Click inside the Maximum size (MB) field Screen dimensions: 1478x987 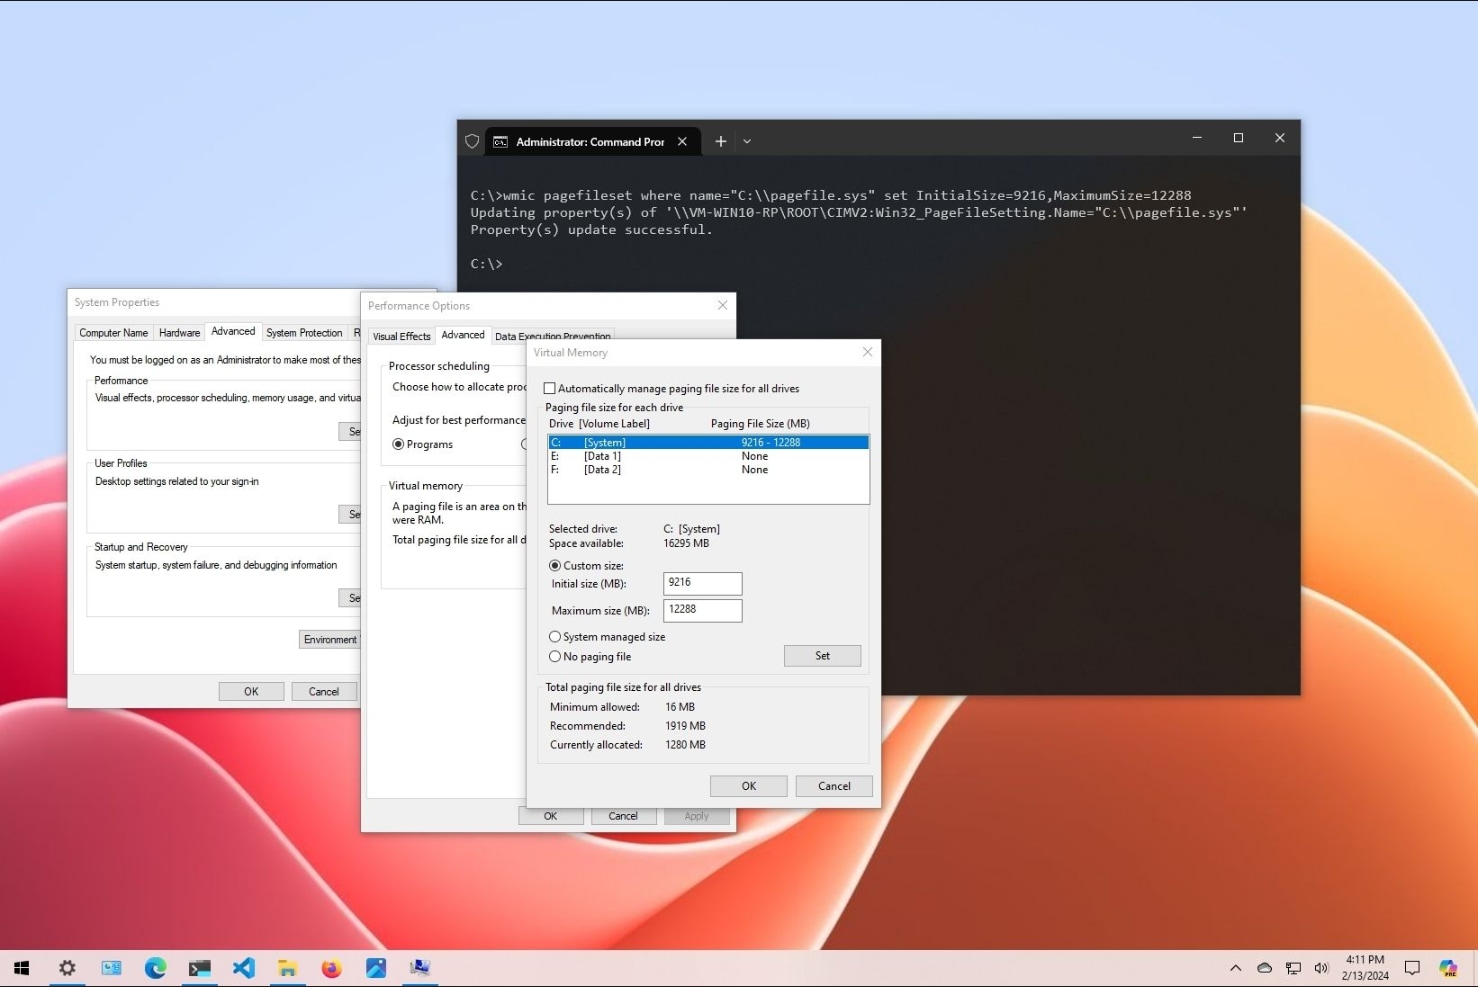click(702, 610)
